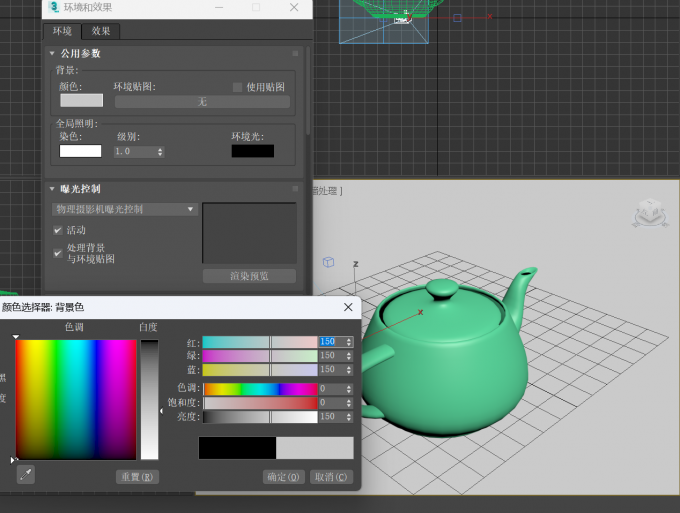680x513 pixels.
Task: Pick a color with the eyedropper tool
Action: [x=26, y=474]
